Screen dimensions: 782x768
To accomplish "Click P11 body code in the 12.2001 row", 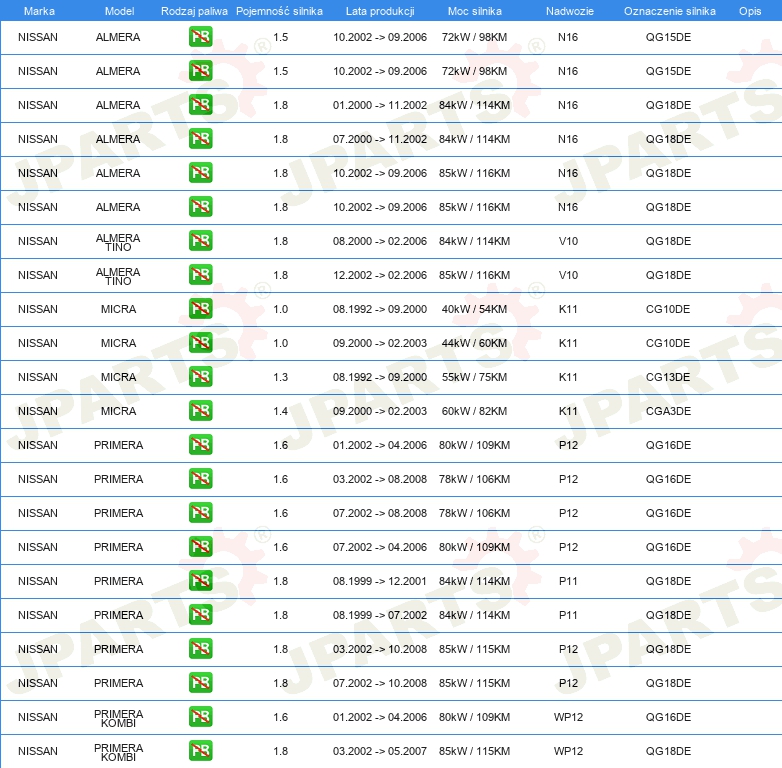I will 568,581.
